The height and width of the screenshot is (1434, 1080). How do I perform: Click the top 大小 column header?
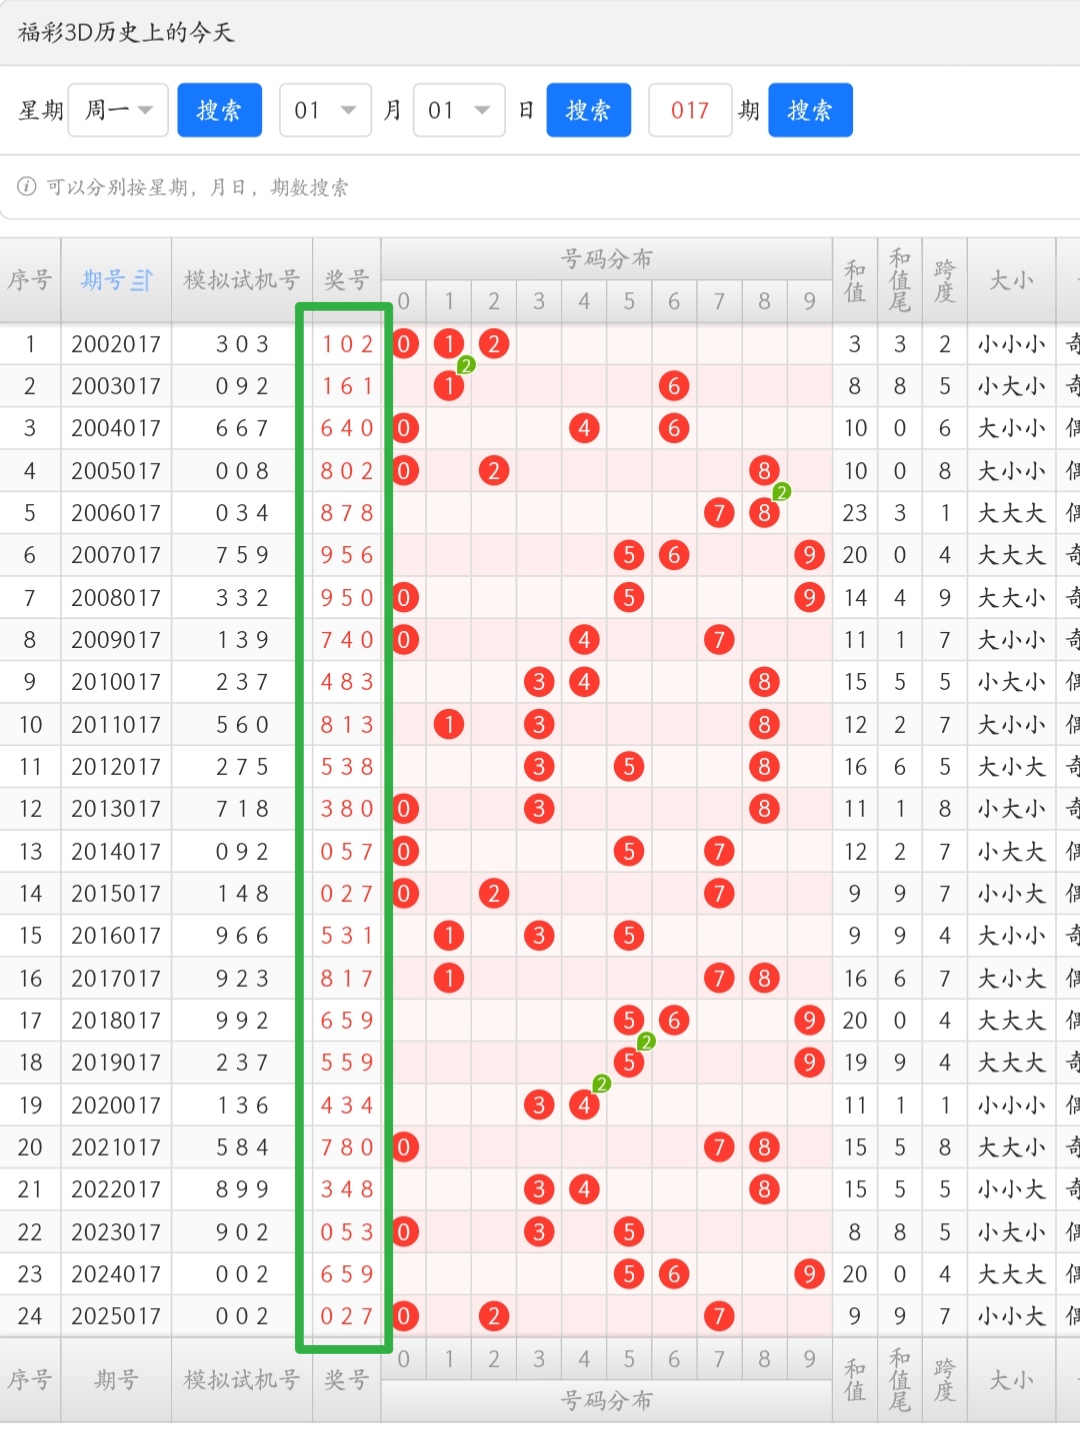pyautogui.click(x=1010, y=281)
